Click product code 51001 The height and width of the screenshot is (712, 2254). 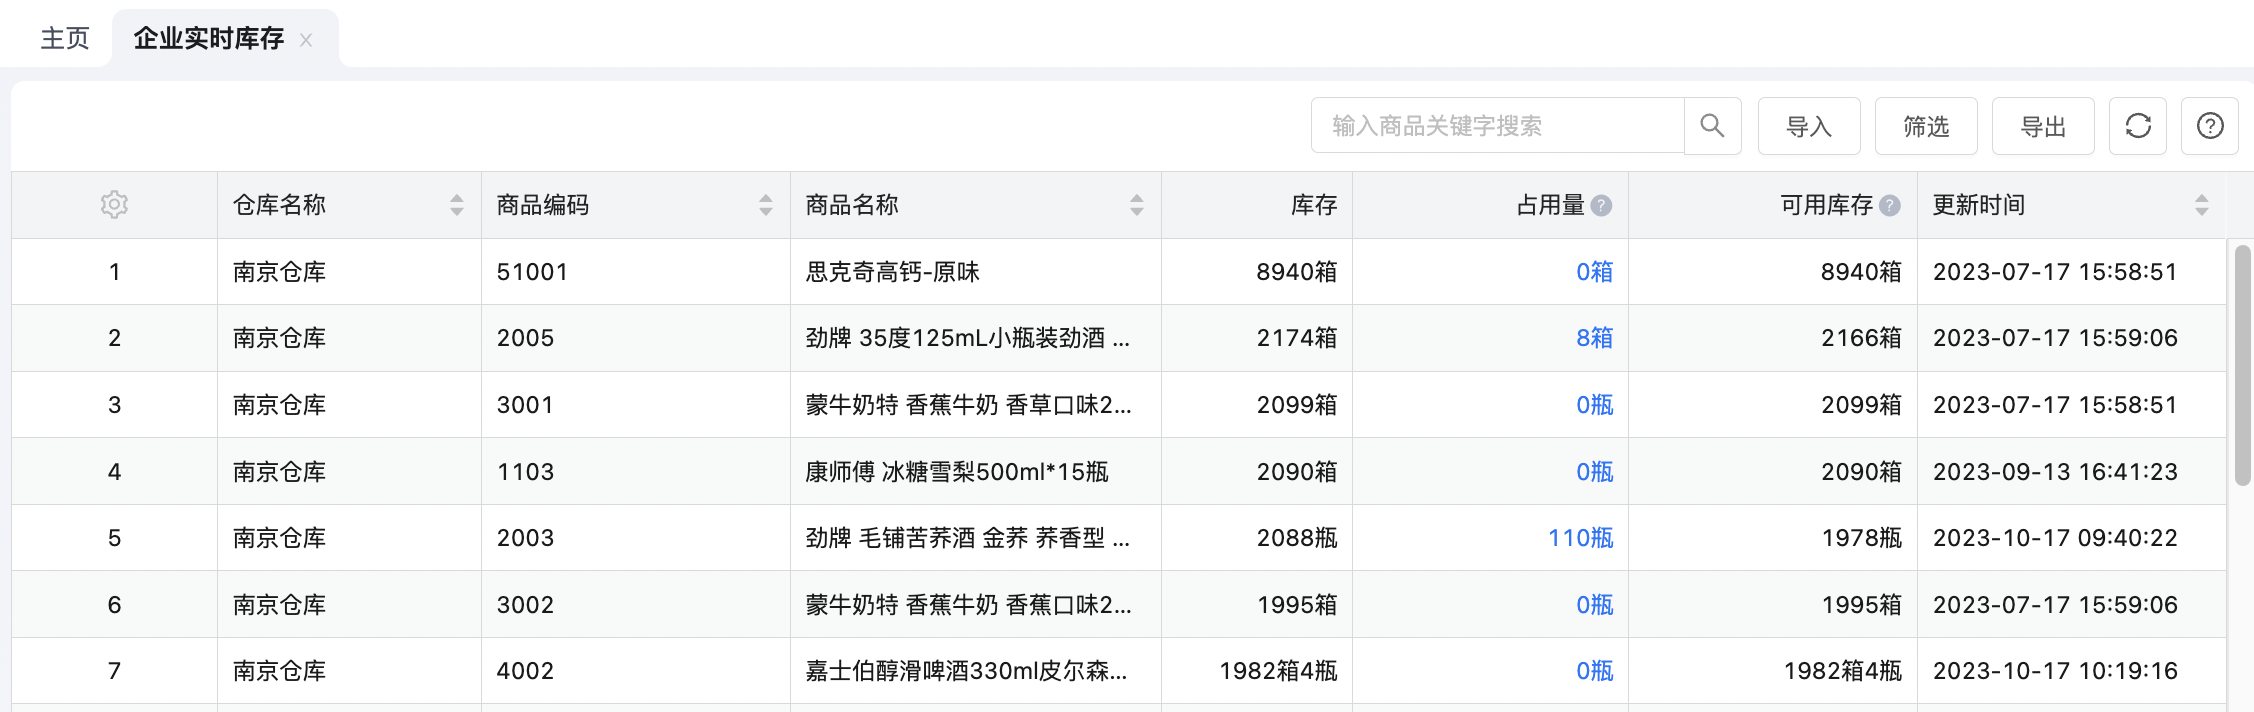pyautogui.click(x=532, y=272)
